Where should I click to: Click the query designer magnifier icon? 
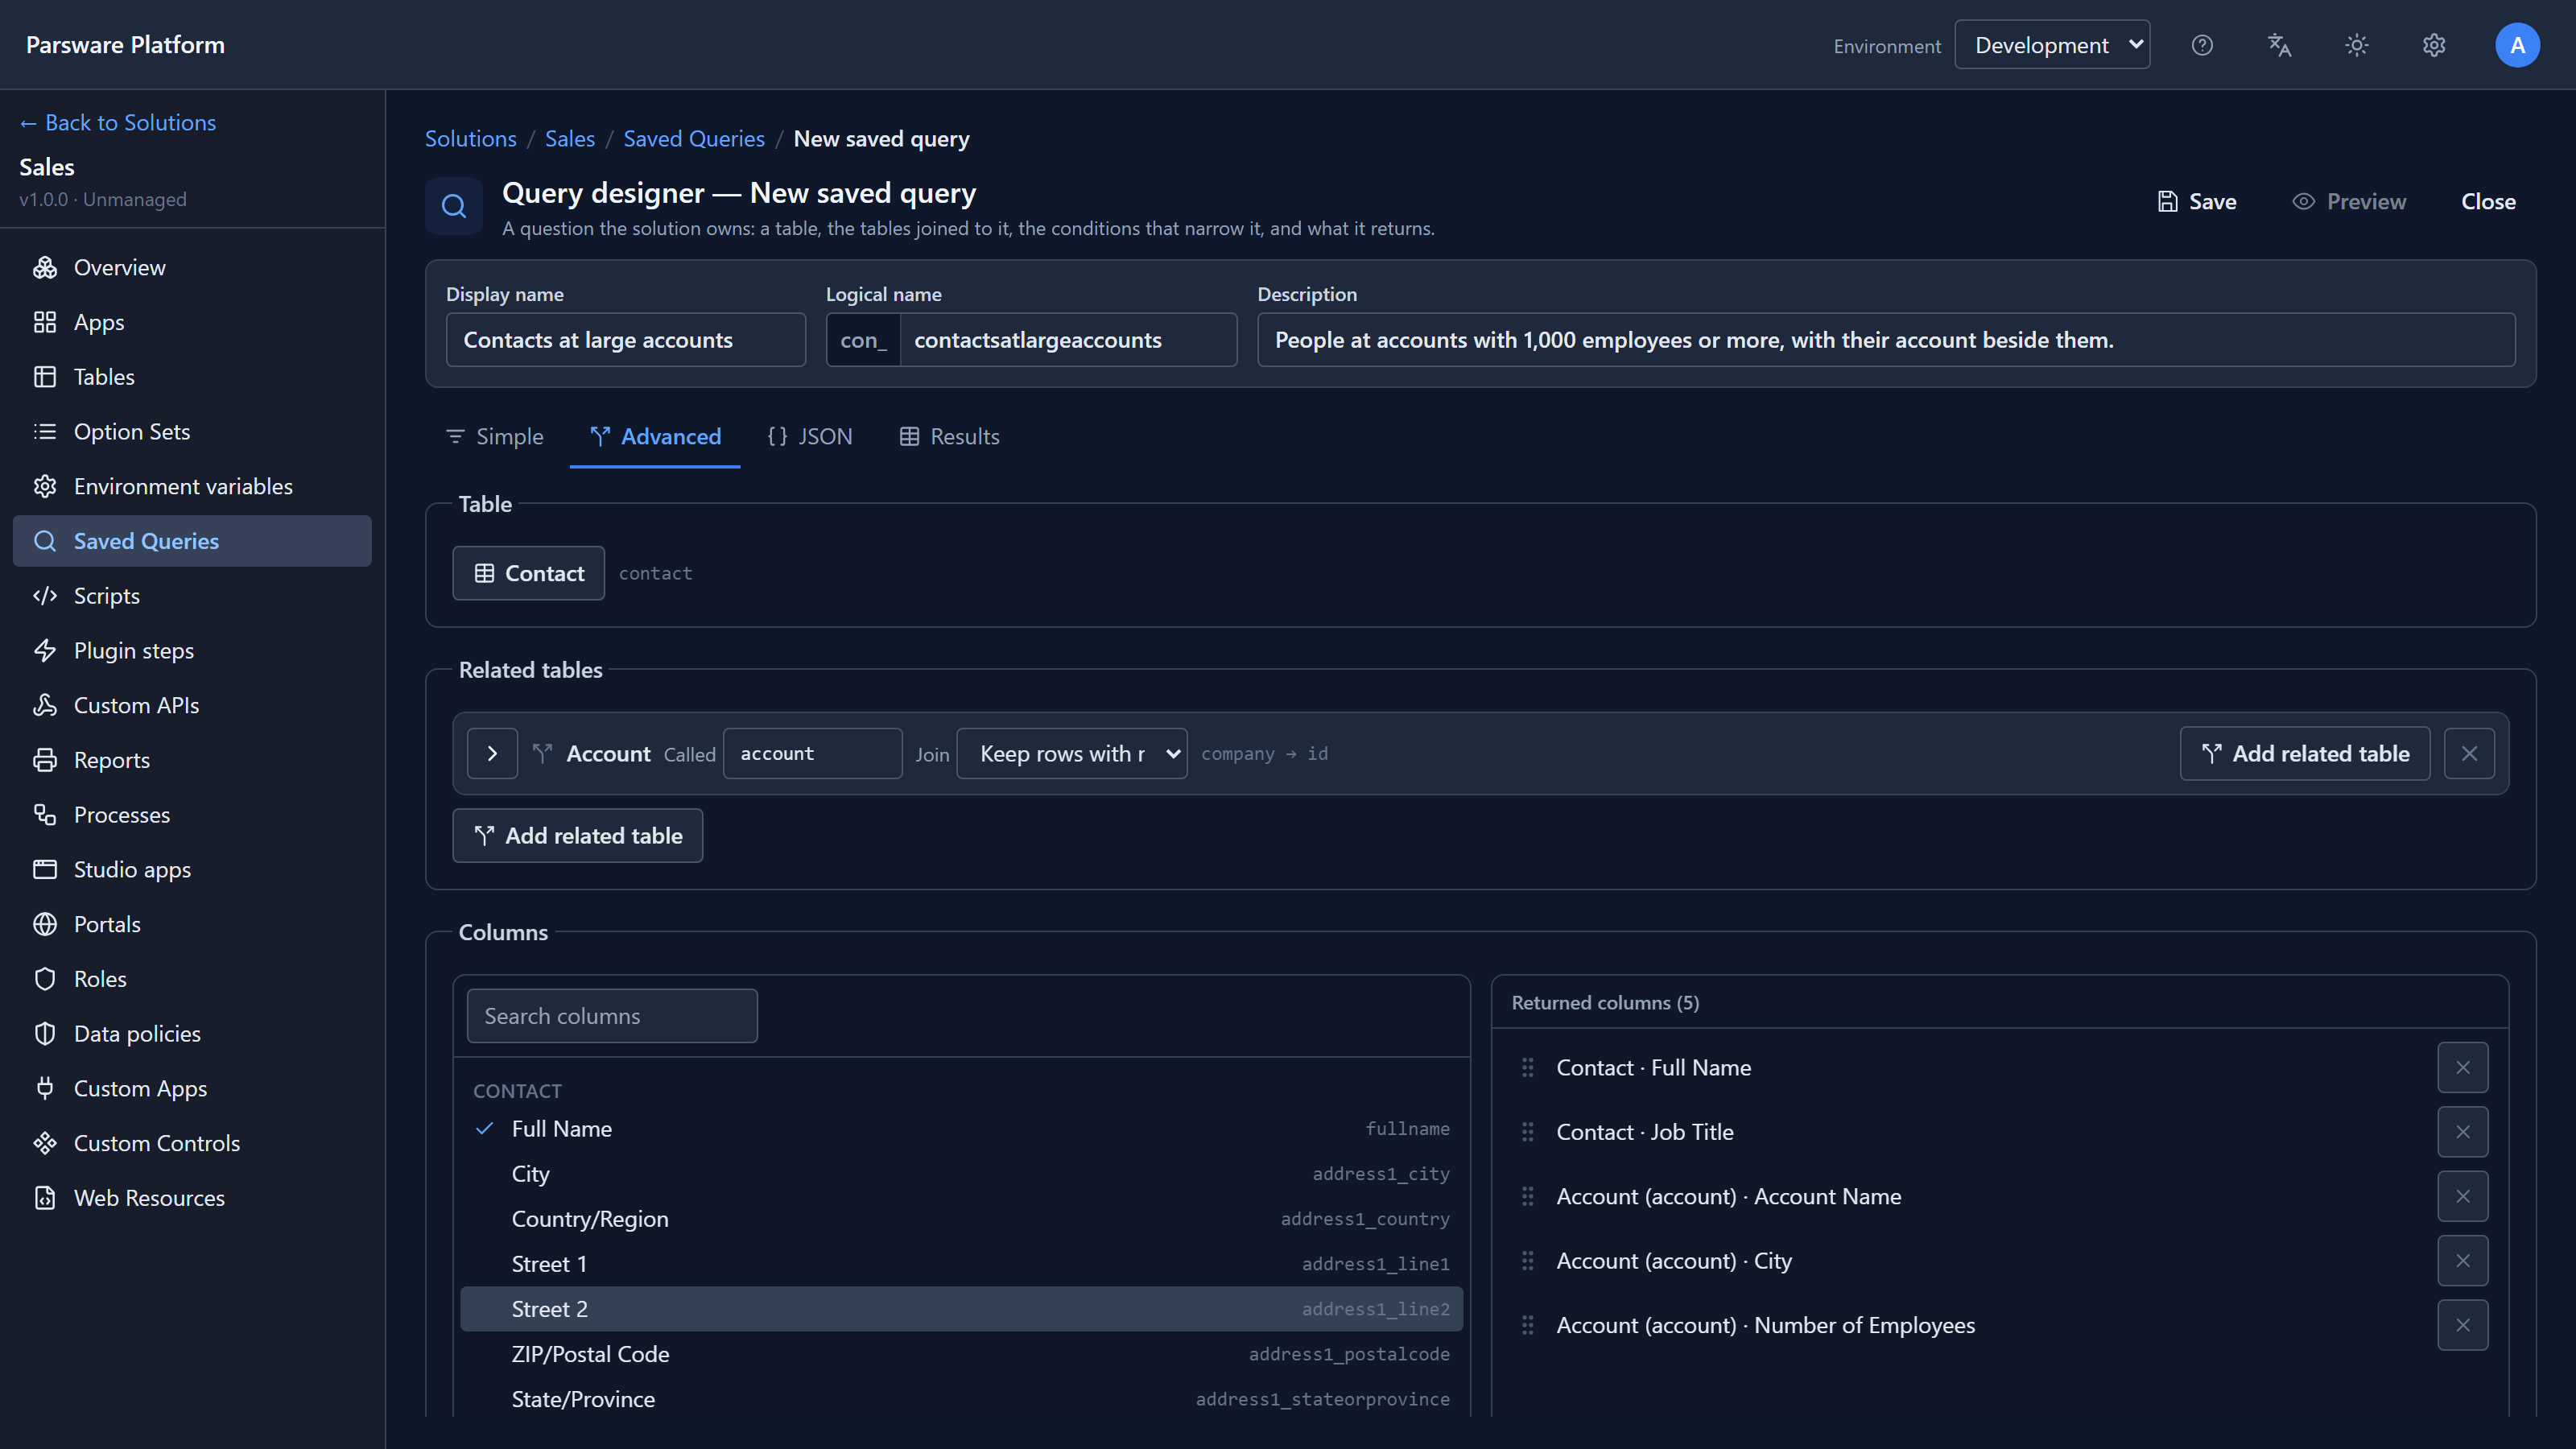click(x=454, y=206)
